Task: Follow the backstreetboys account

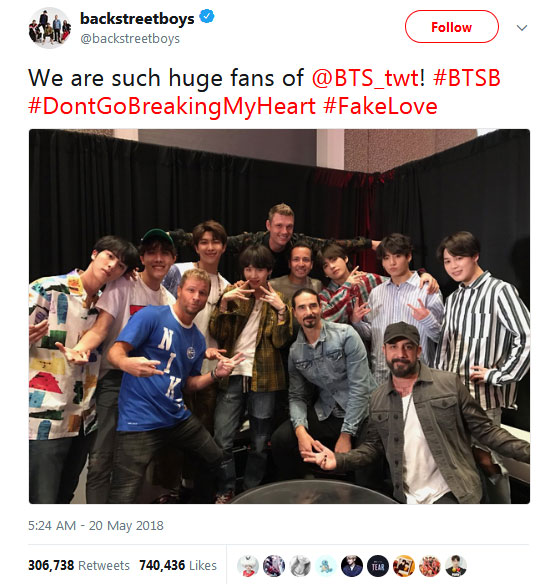Action: 452,27
